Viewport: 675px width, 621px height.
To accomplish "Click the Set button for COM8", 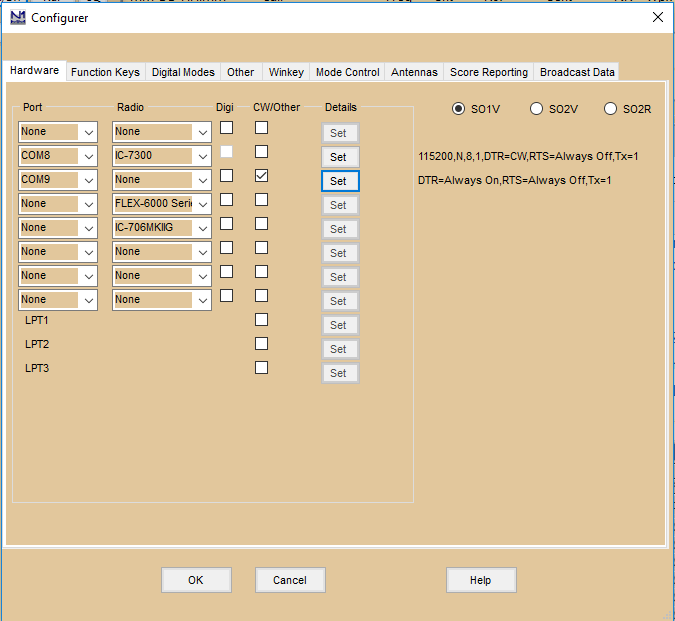I will 340,157.
